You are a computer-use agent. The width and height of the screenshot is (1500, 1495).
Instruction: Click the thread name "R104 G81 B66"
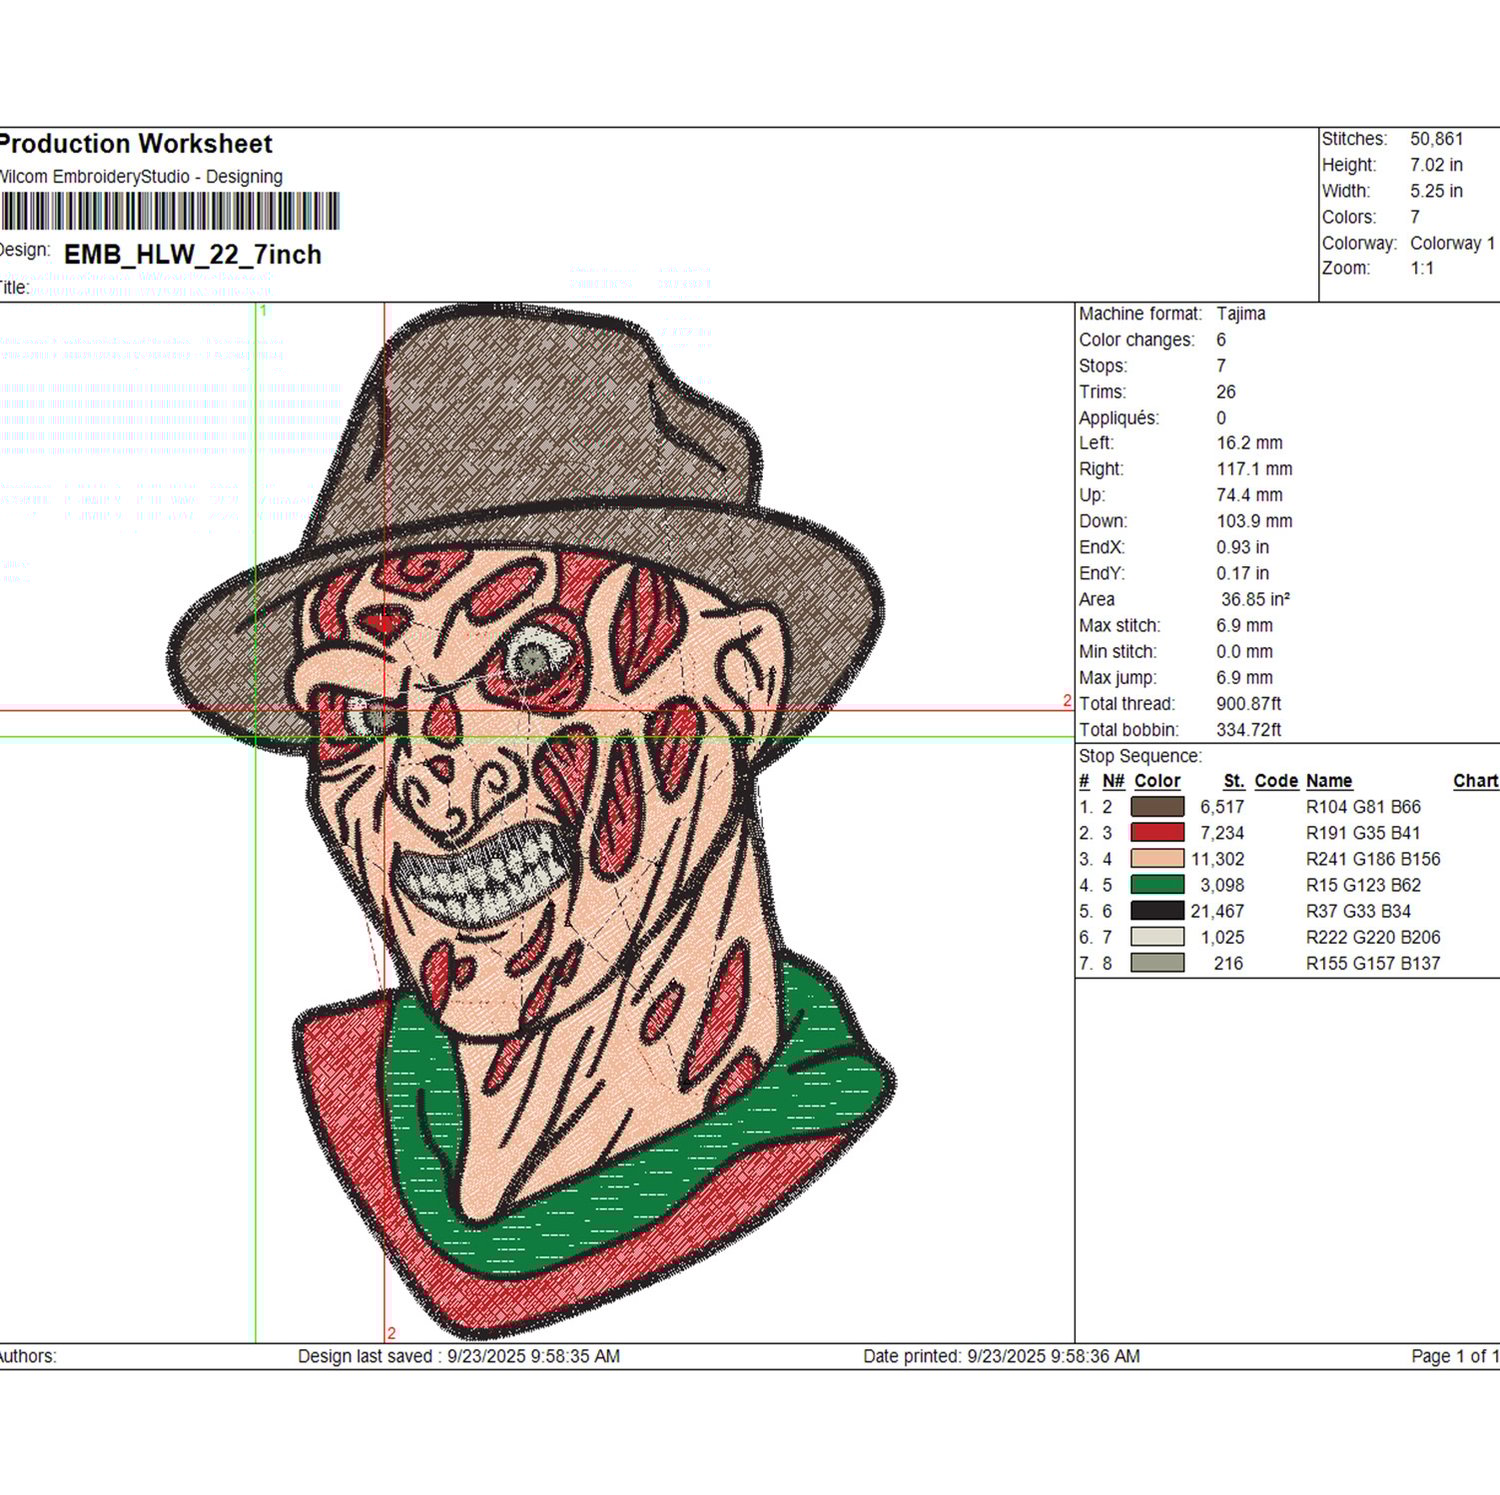click(x=1363, y=807)
